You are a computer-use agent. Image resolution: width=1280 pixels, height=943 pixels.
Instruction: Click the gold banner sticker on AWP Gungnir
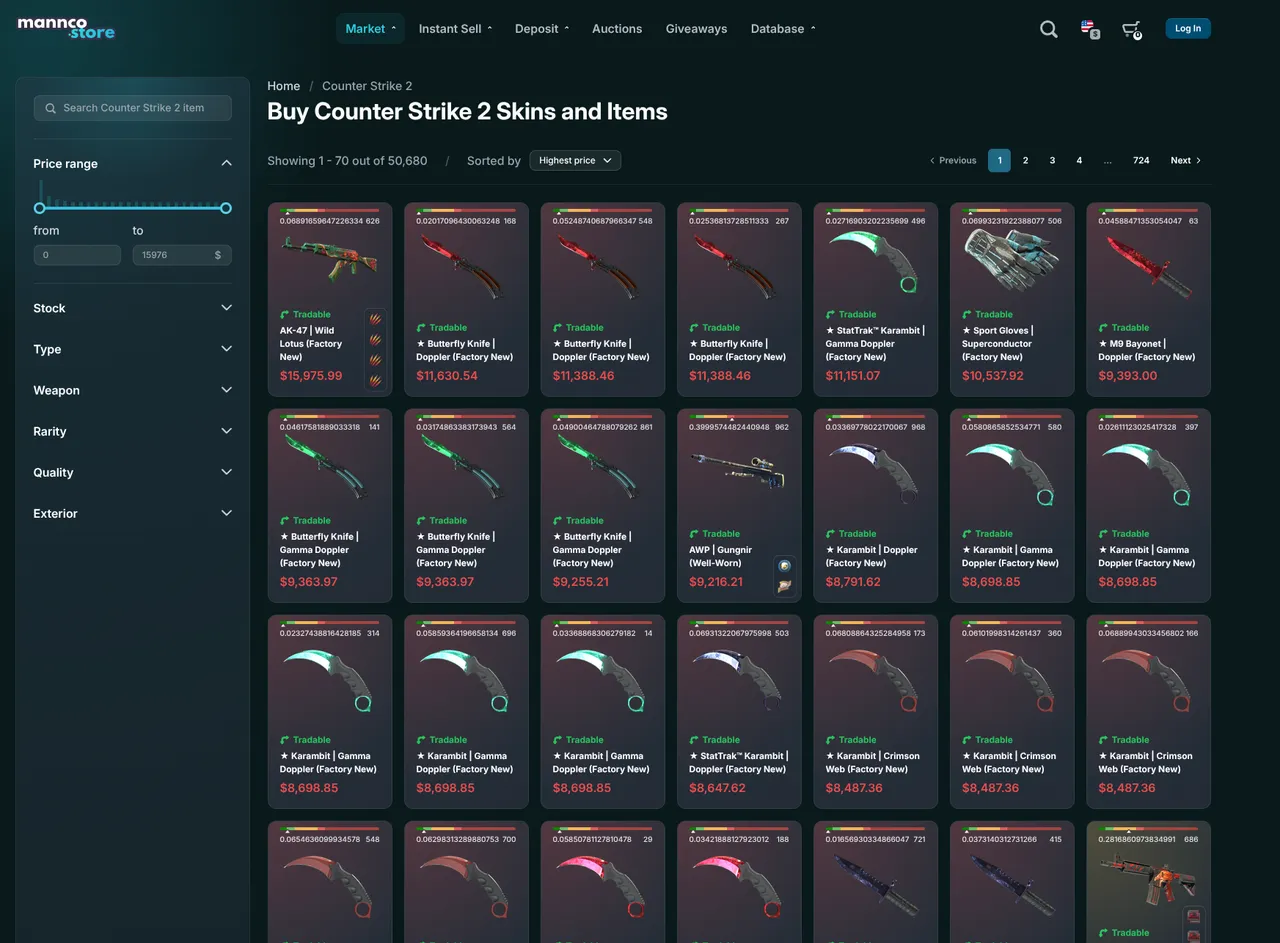click(786, 587)
